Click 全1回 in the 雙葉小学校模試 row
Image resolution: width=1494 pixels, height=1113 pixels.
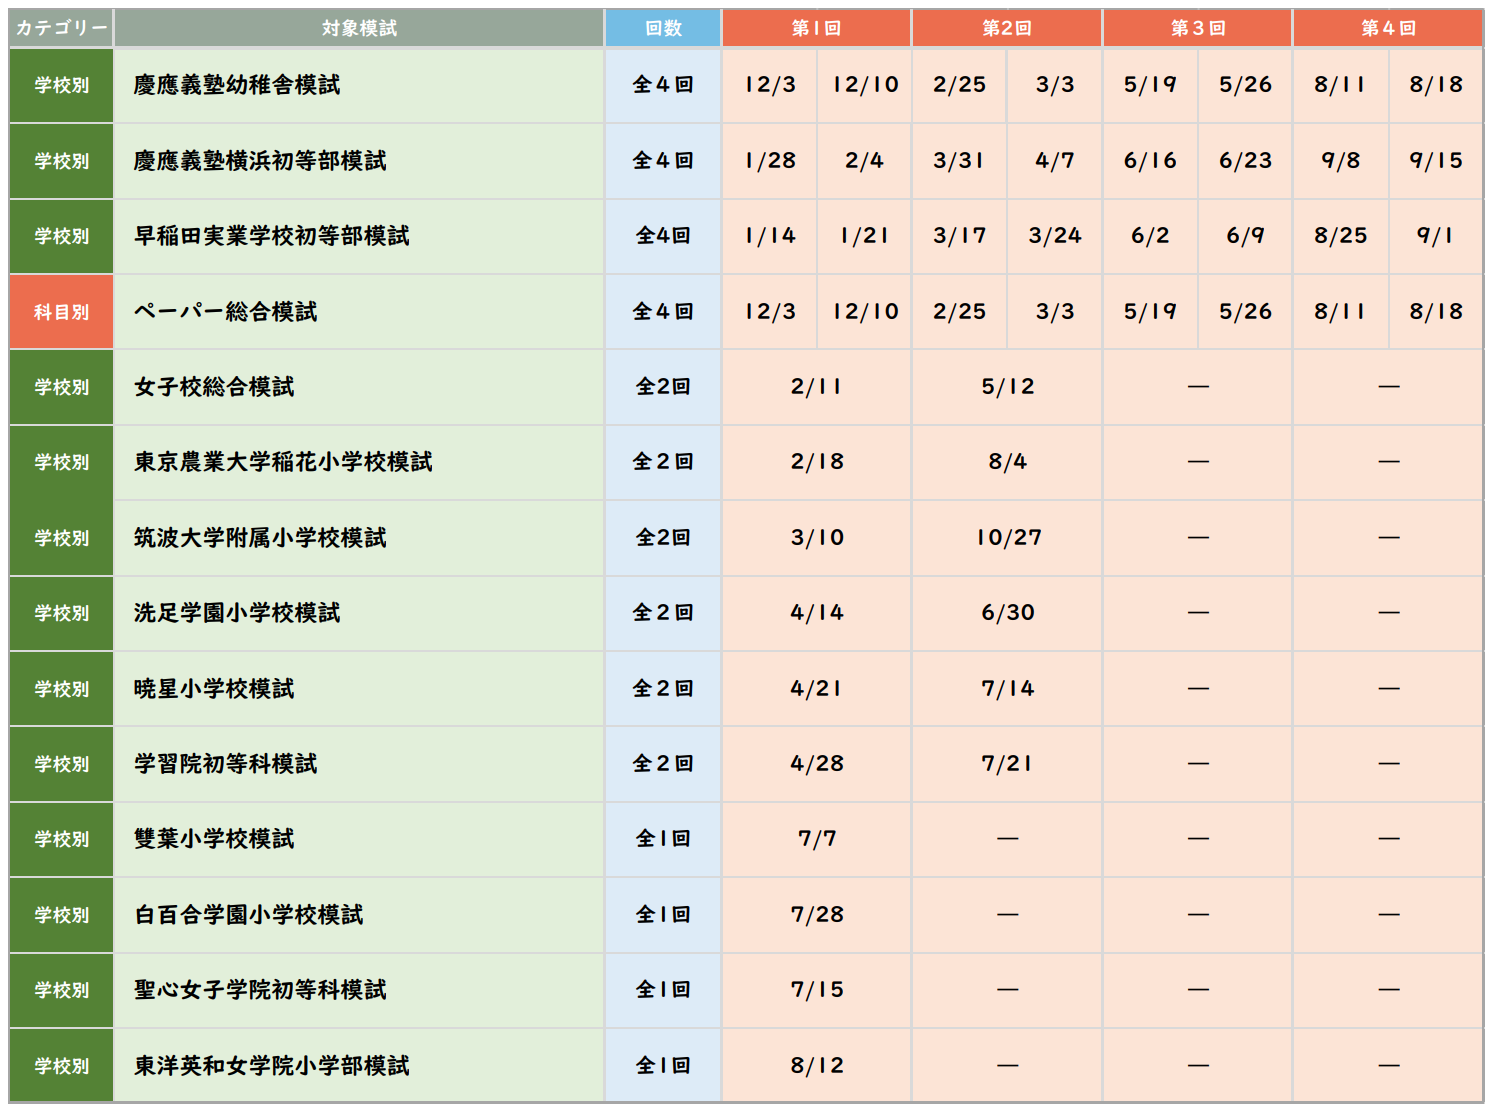(663, 839)
